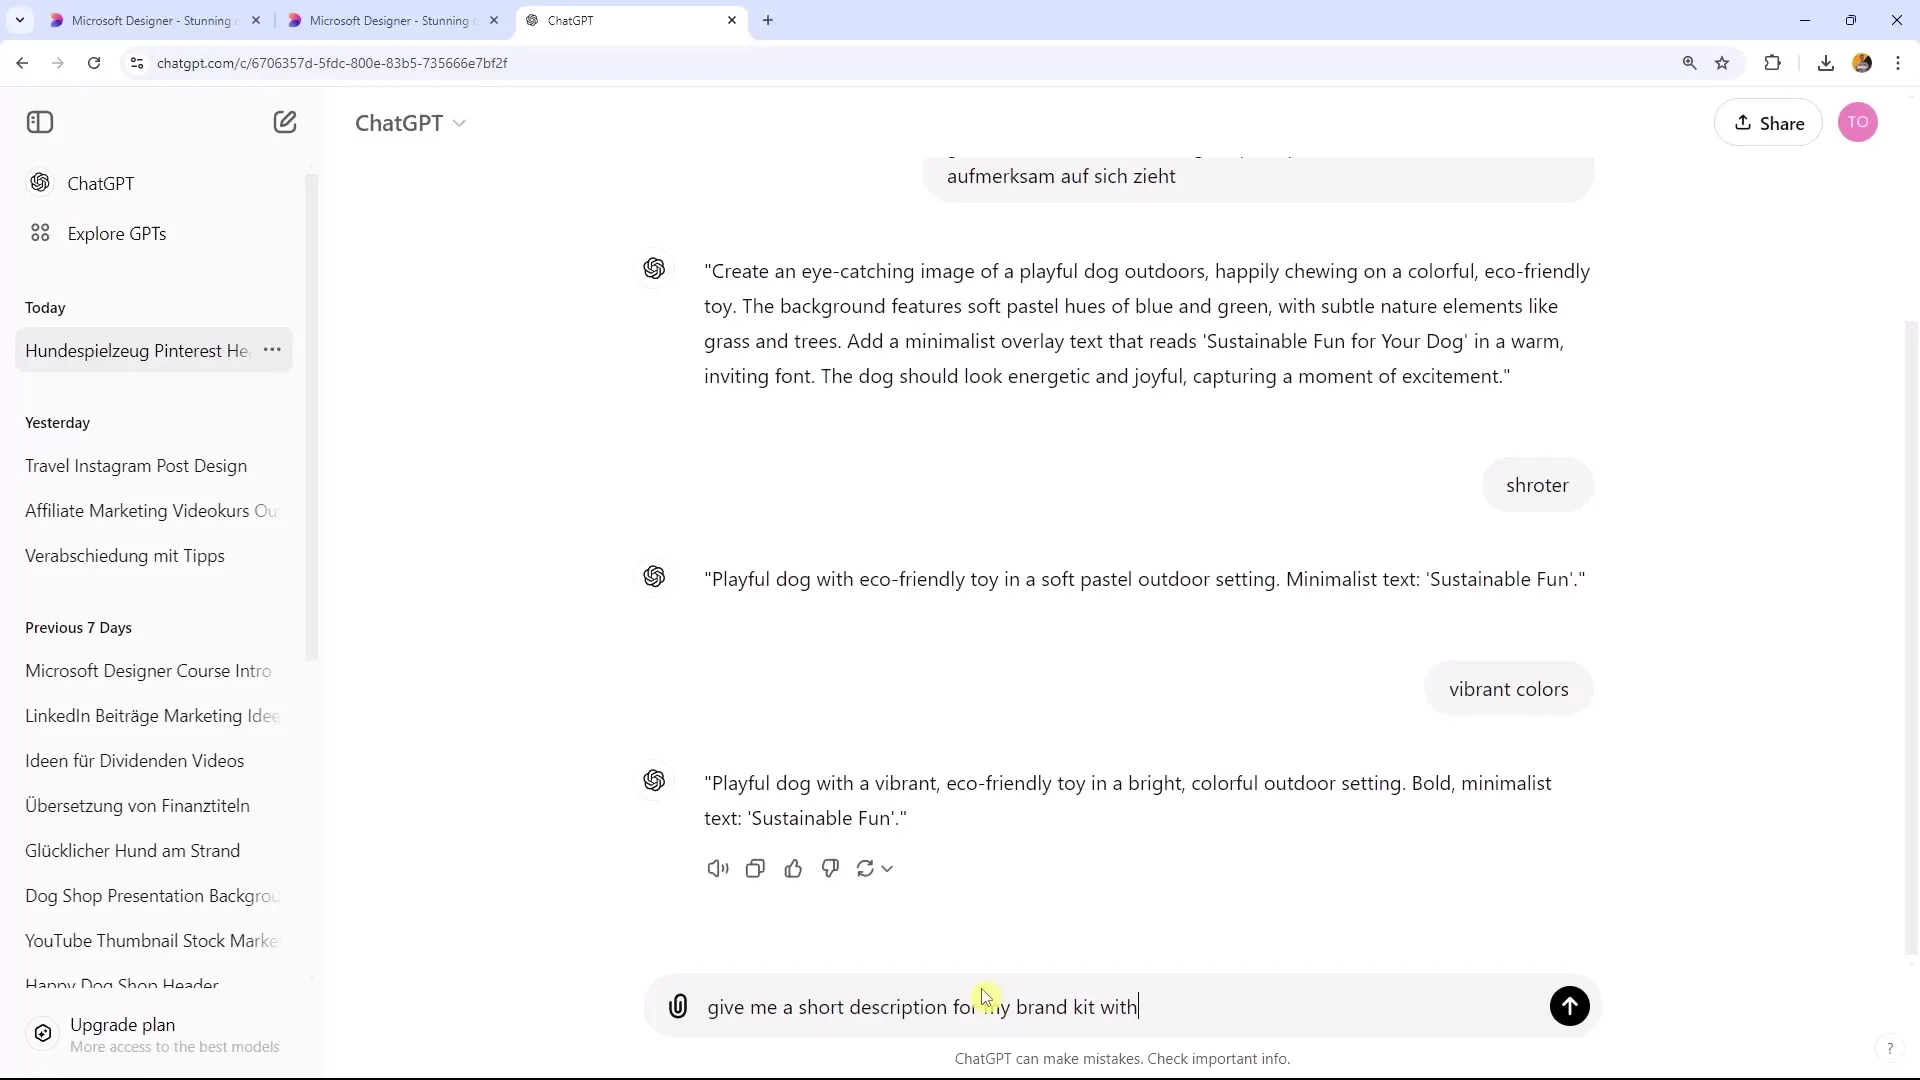The width and height of the screenshot is (1920, 1080).
Task: Click the Explore GPTs icon
Action: 40,233
